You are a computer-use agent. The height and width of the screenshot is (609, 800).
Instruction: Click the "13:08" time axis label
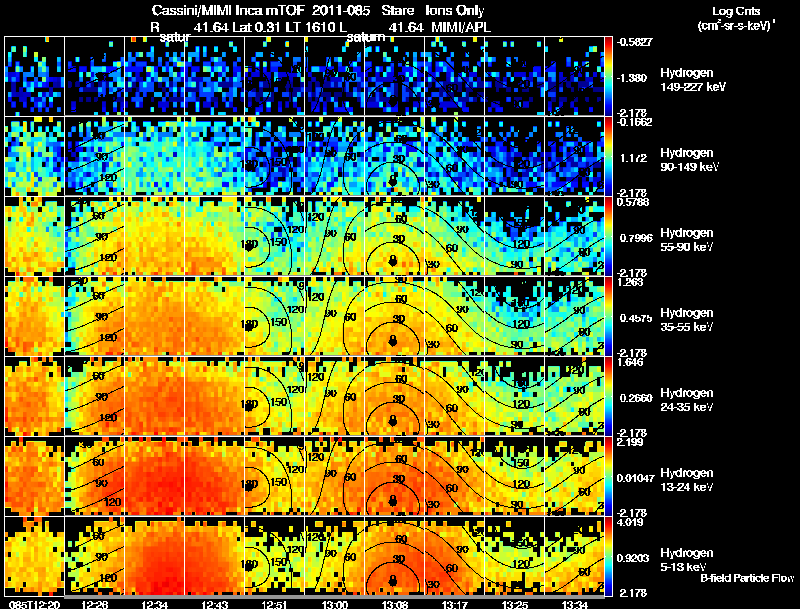pos(394,604)
